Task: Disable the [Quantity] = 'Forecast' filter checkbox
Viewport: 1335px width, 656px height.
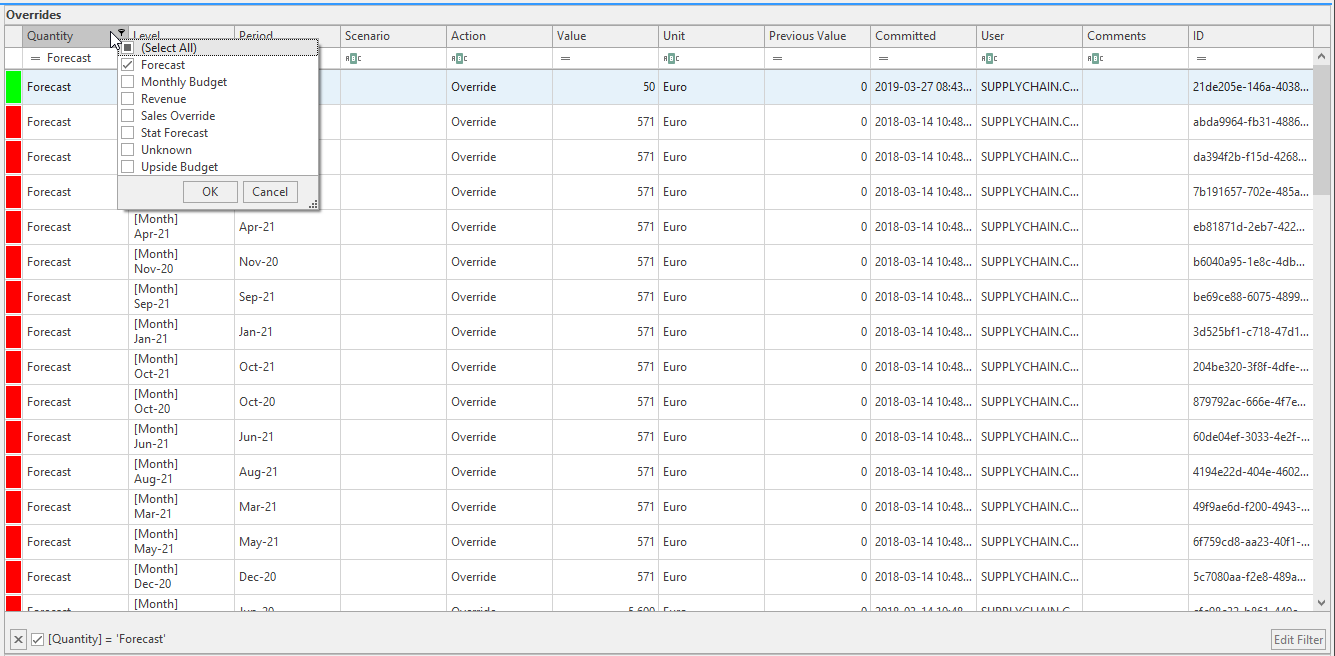Action: (x=37, y=640)
